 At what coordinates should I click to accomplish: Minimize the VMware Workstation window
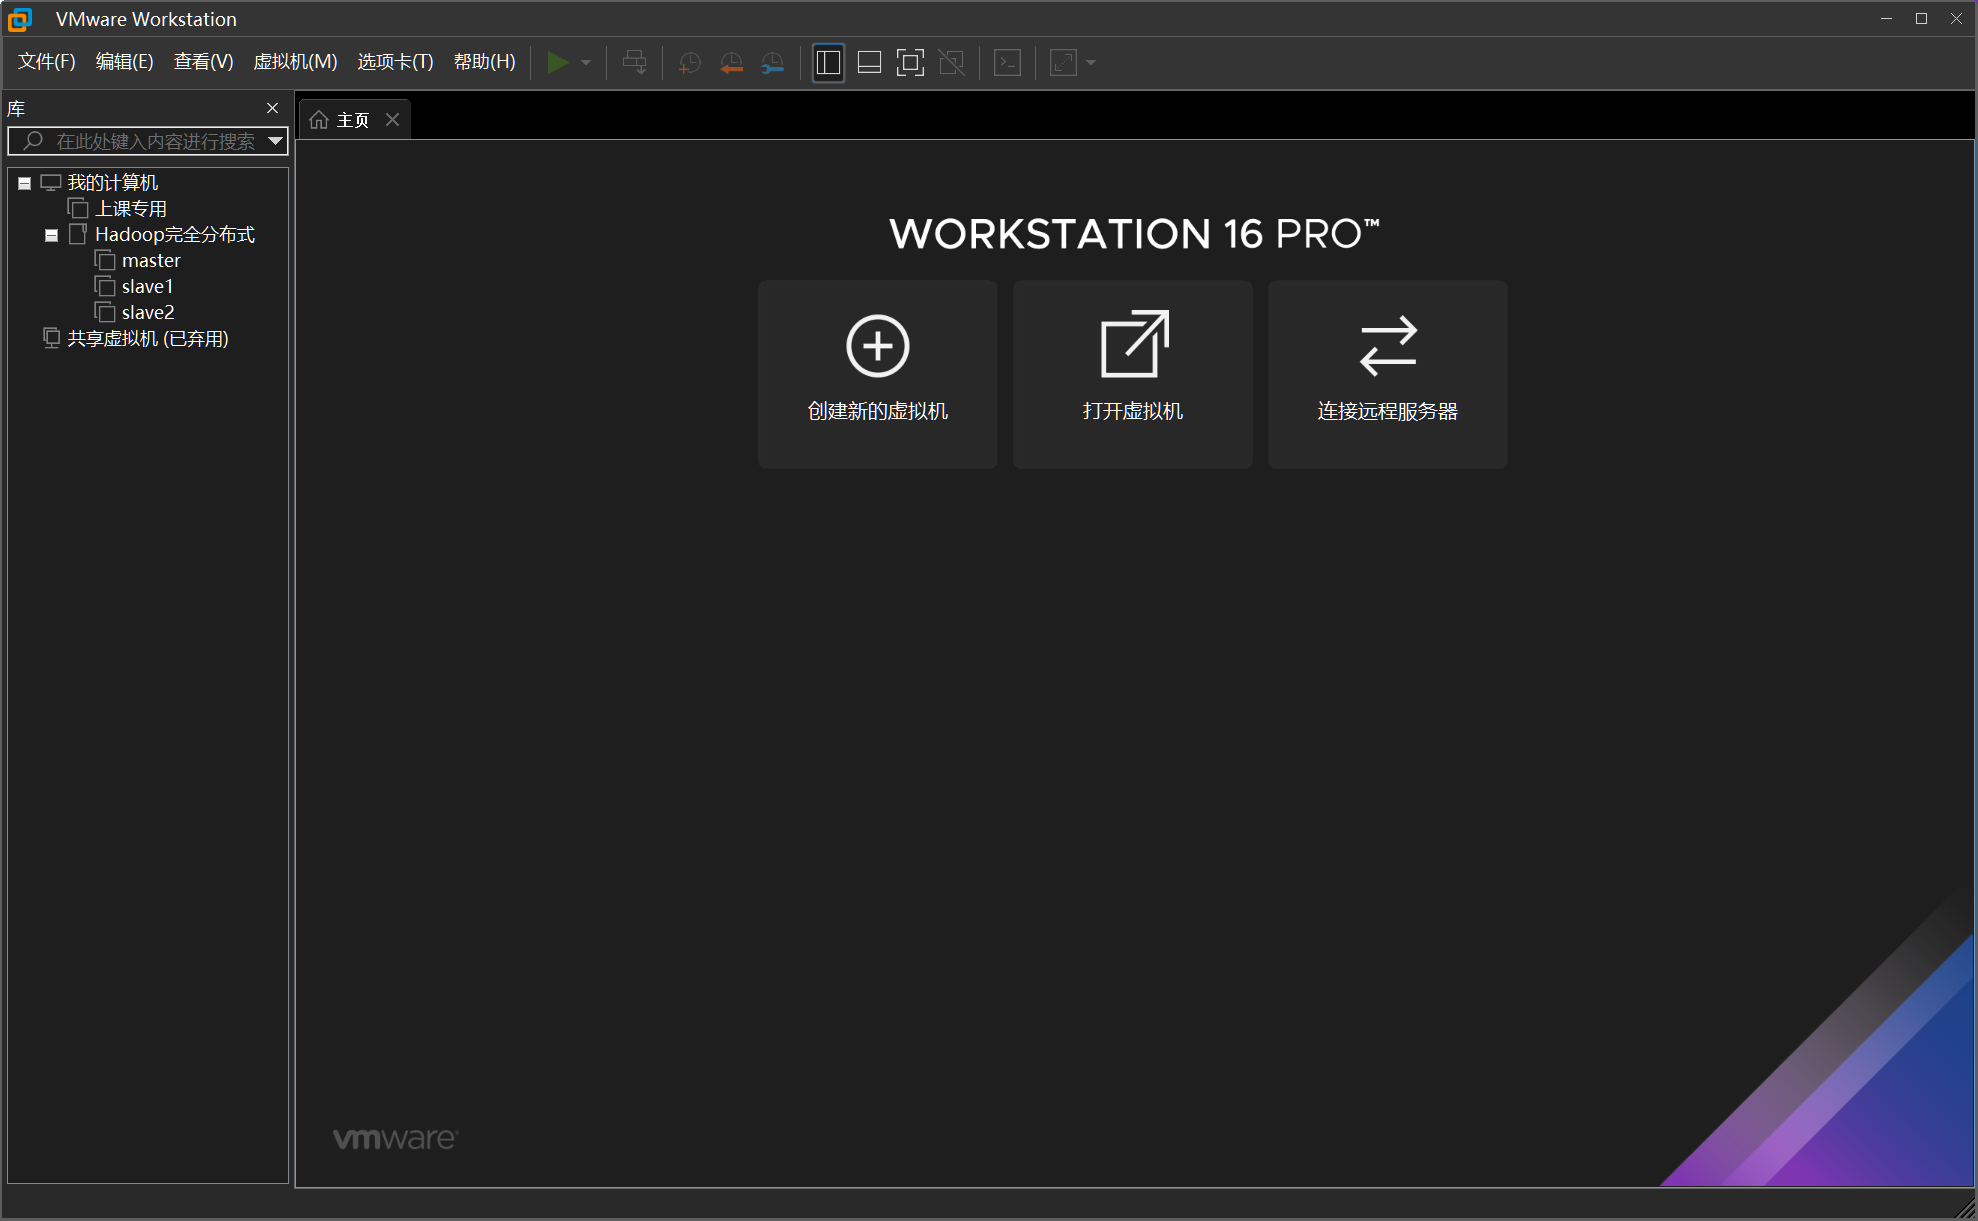coord(1886,19)
